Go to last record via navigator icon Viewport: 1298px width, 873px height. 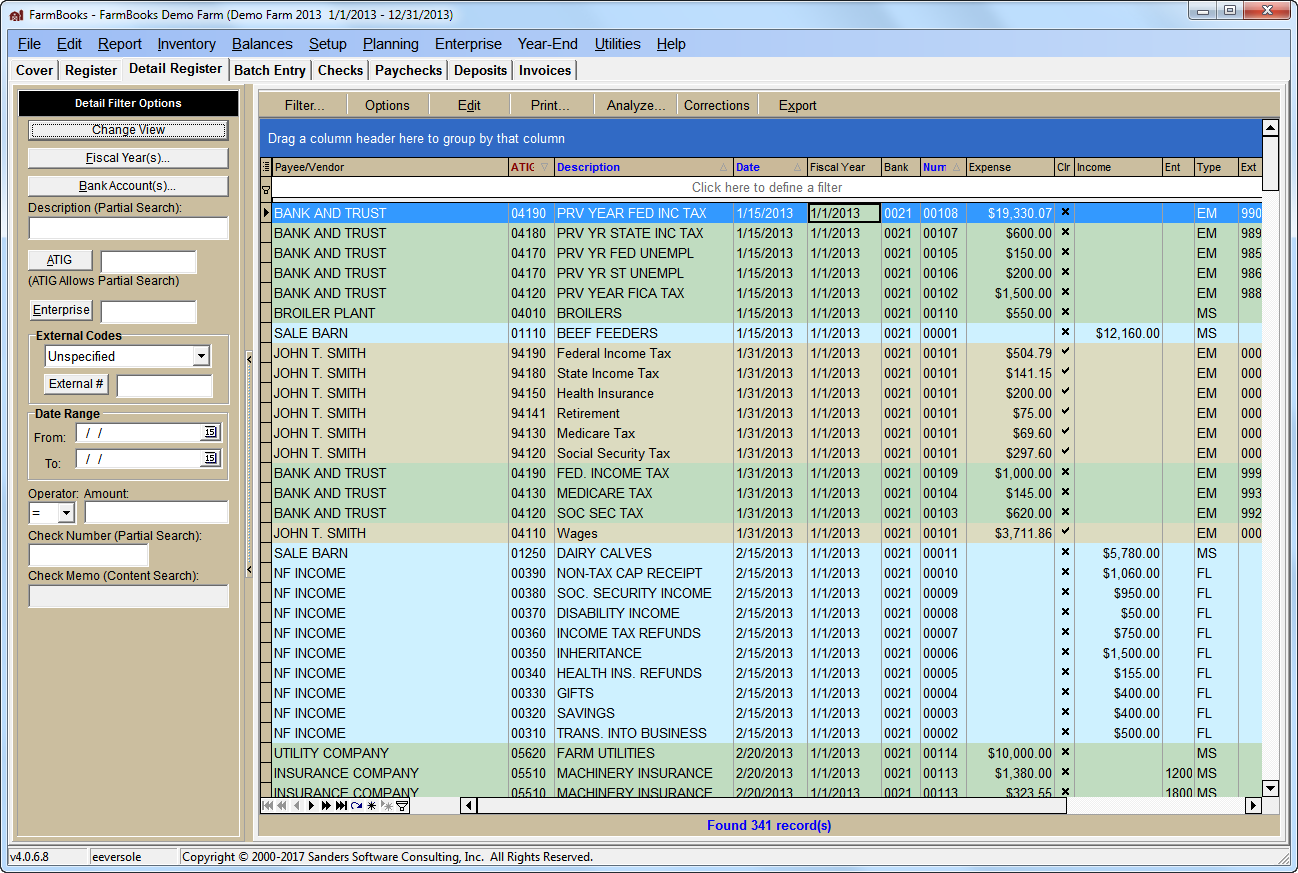(x=339, y=805)
